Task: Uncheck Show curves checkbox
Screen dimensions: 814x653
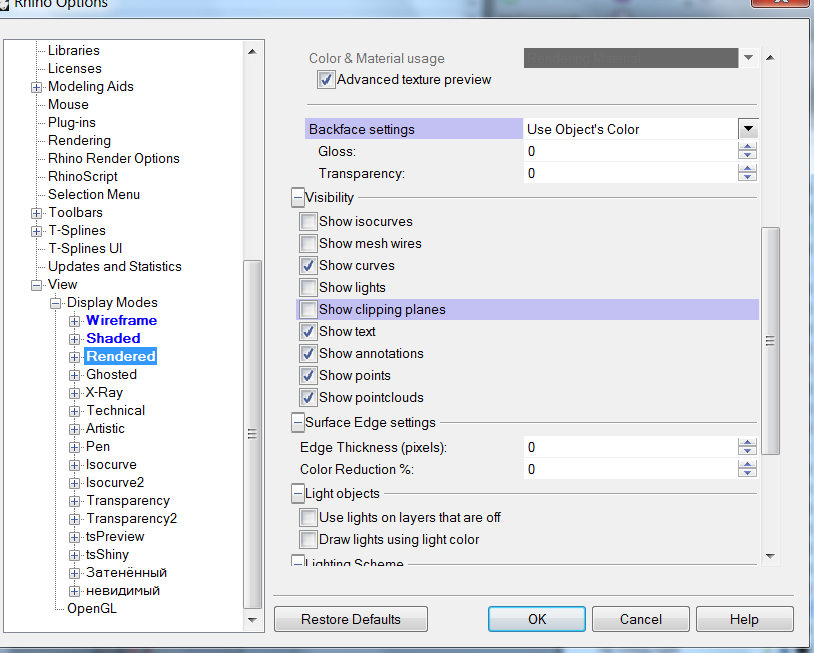Action: (x=308, y=265)
